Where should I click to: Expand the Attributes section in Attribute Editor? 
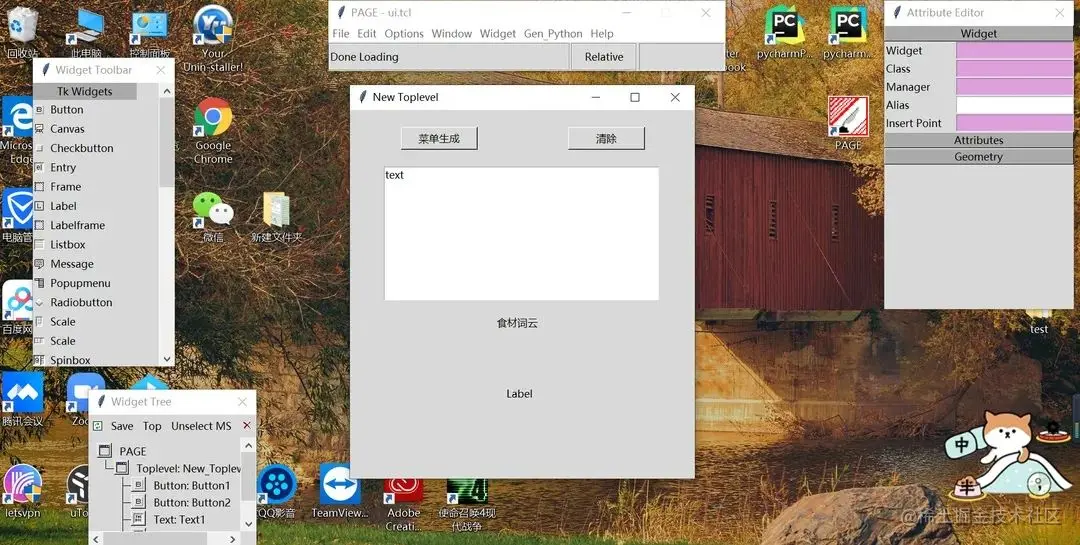978,140
